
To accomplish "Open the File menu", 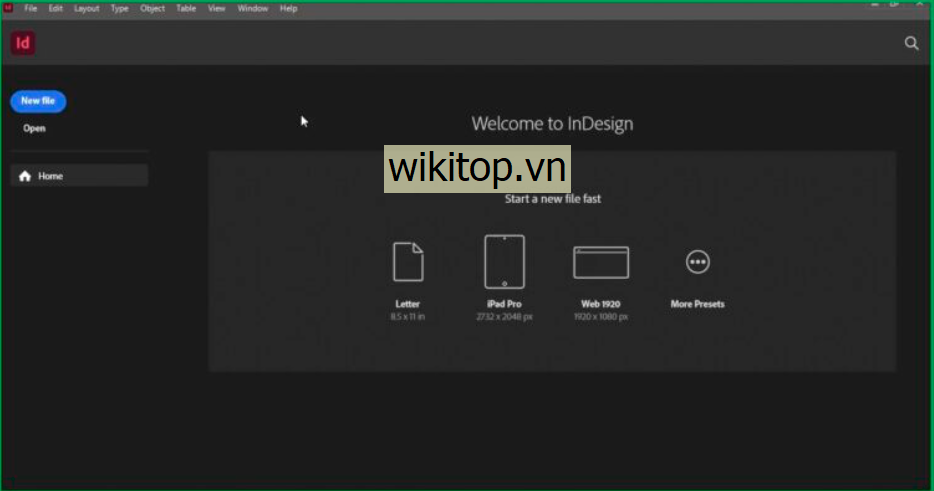I will pyautogui.click(x=30, y=8).
